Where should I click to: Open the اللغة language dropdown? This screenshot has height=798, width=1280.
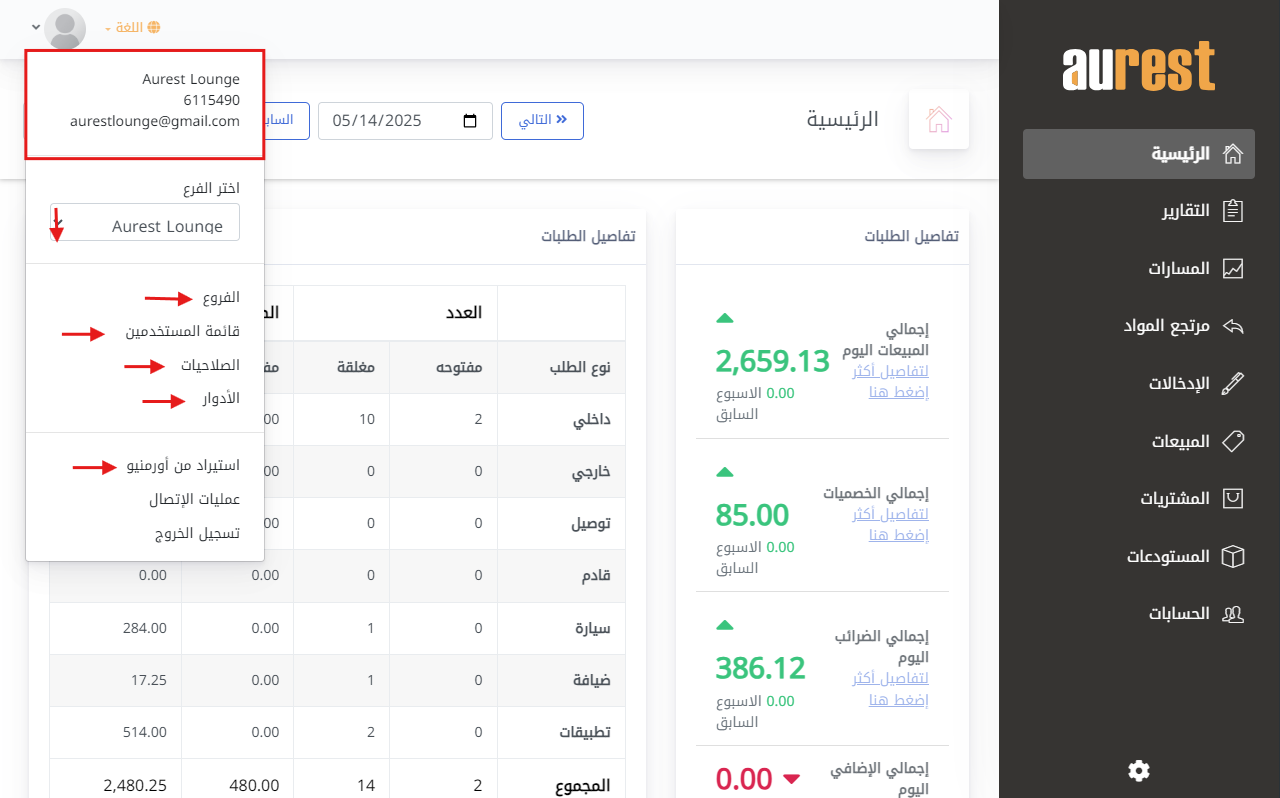(132, 28)
